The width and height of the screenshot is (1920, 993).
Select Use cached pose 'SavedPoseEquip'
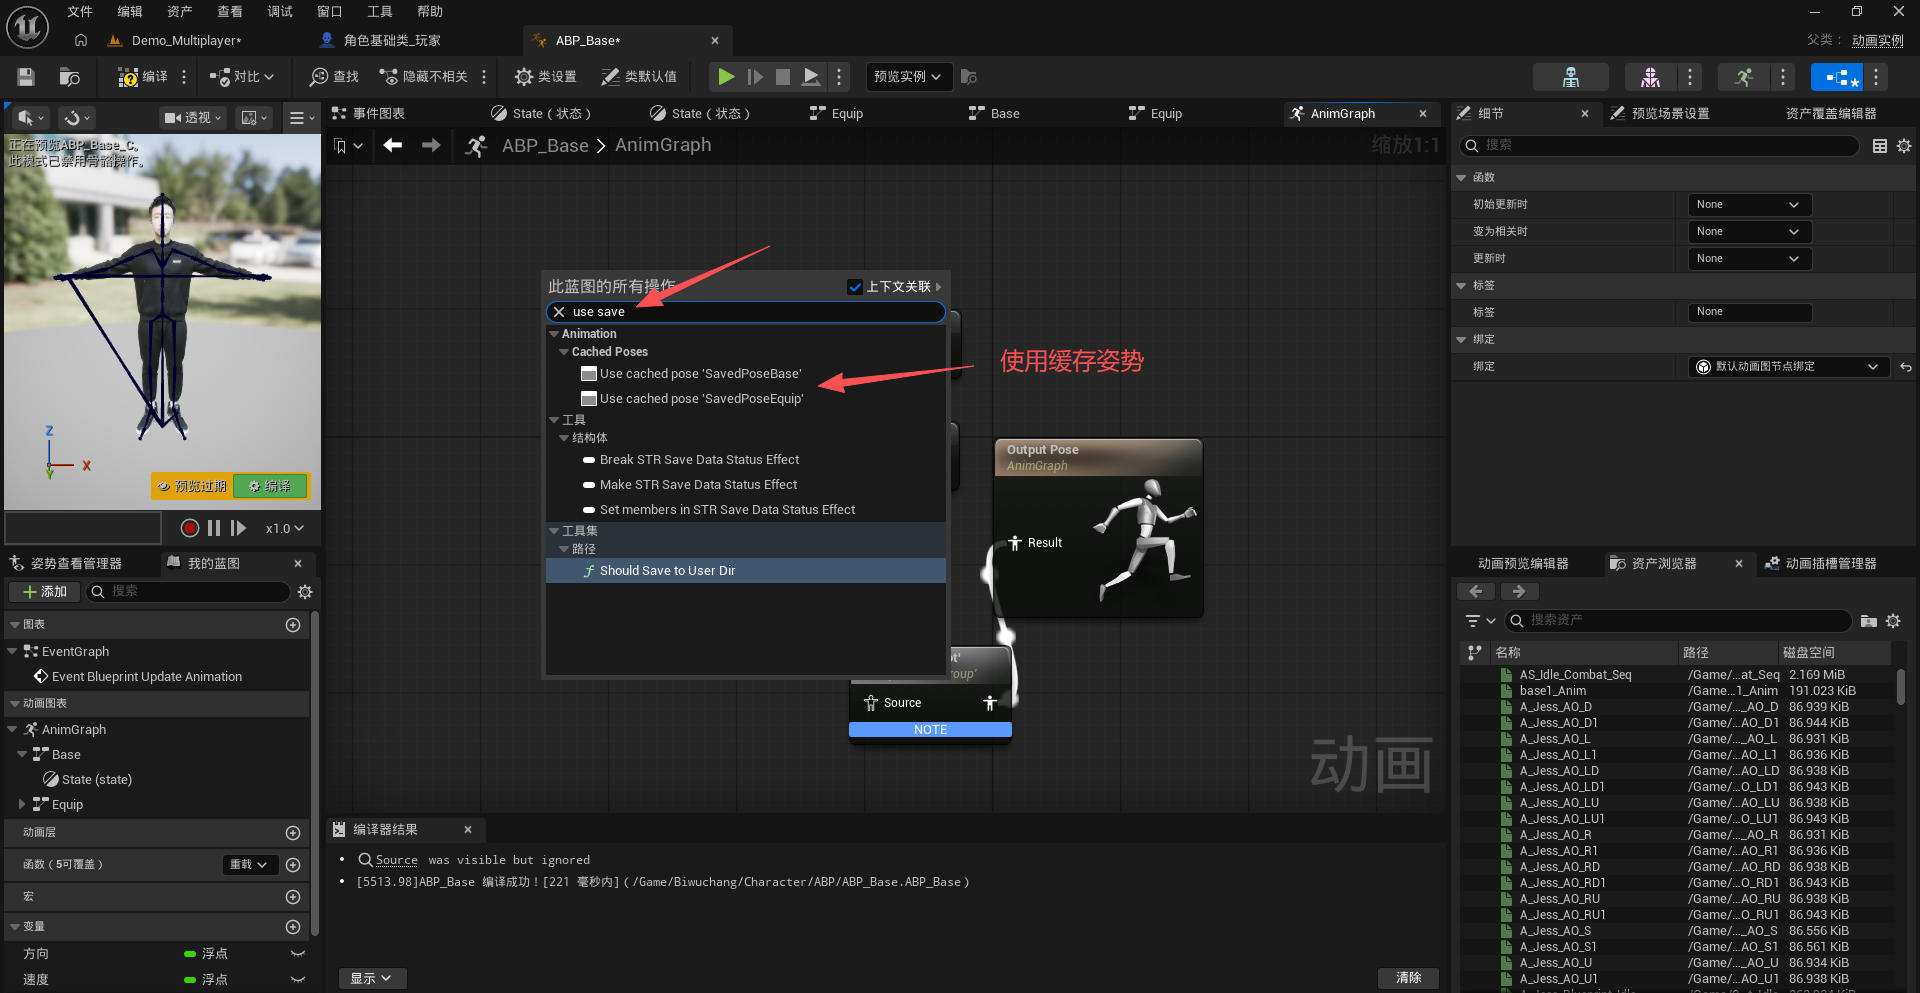pyautogui.click(x=701, y=399)
